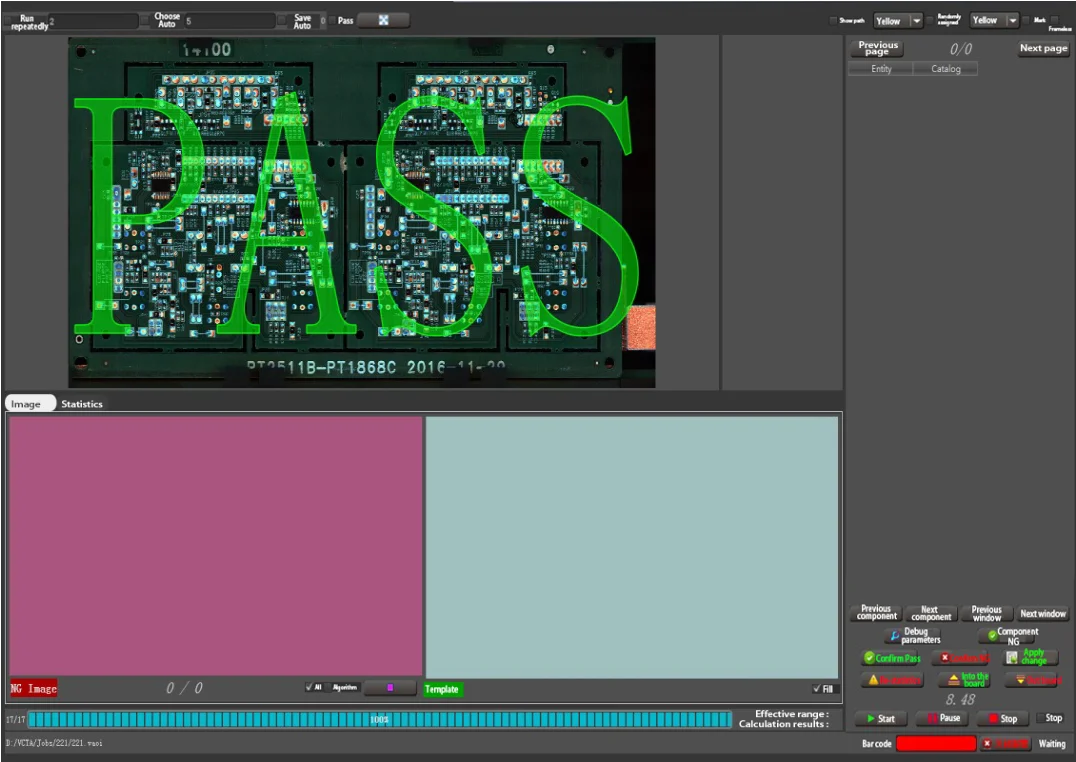
Task: Click the red Stop button
Action: pyautogui.click(x=1002, y=718)
